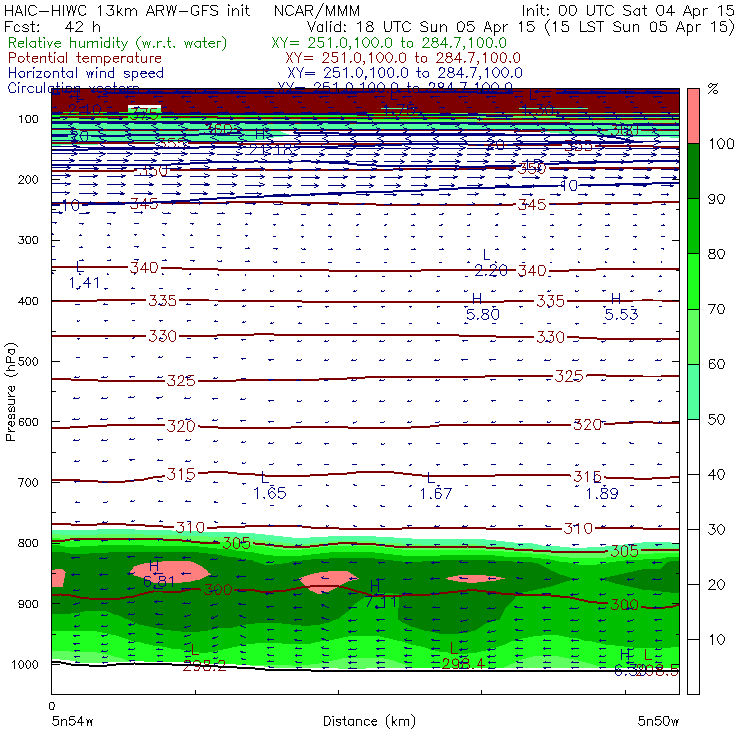Click the colorbar '80' label
This screenshot has width=740, height=740.
pos(716,254)
